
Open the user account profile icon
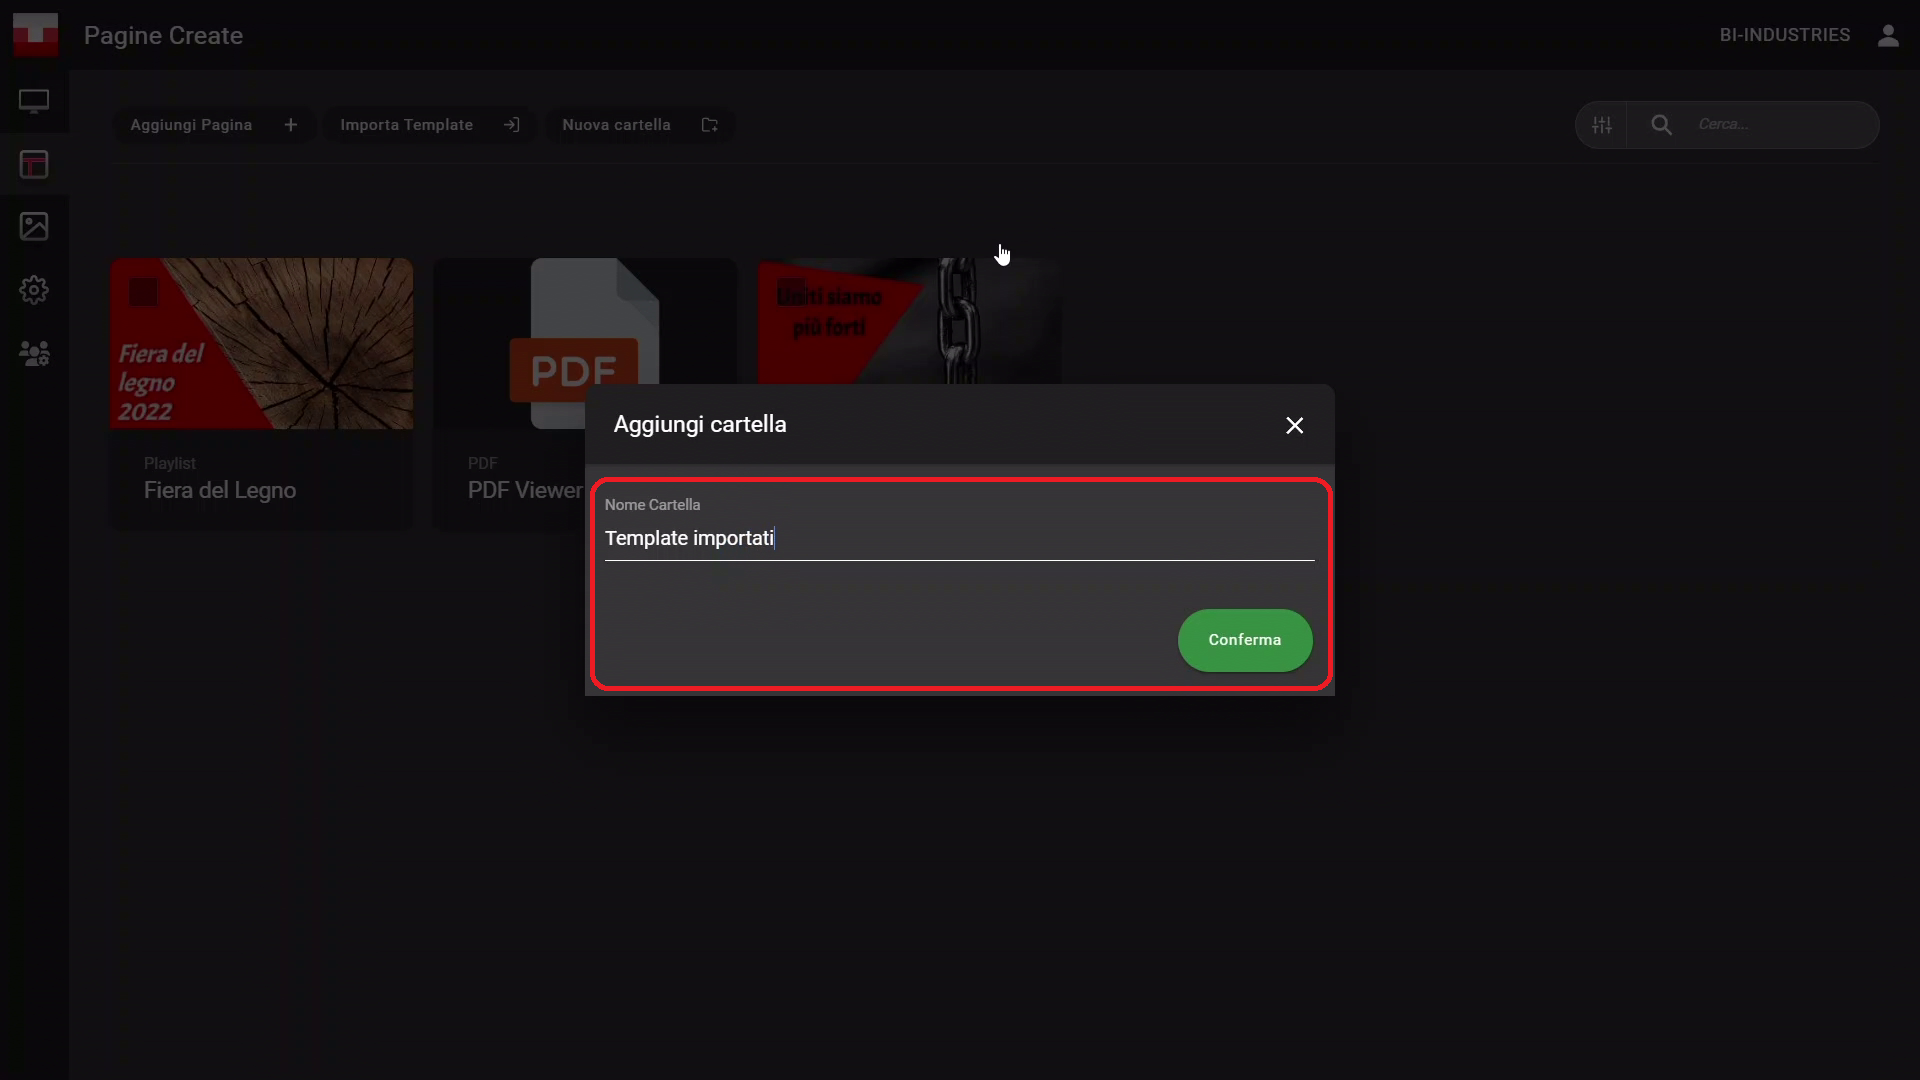pyautogui.click(x=1888, y=35)
